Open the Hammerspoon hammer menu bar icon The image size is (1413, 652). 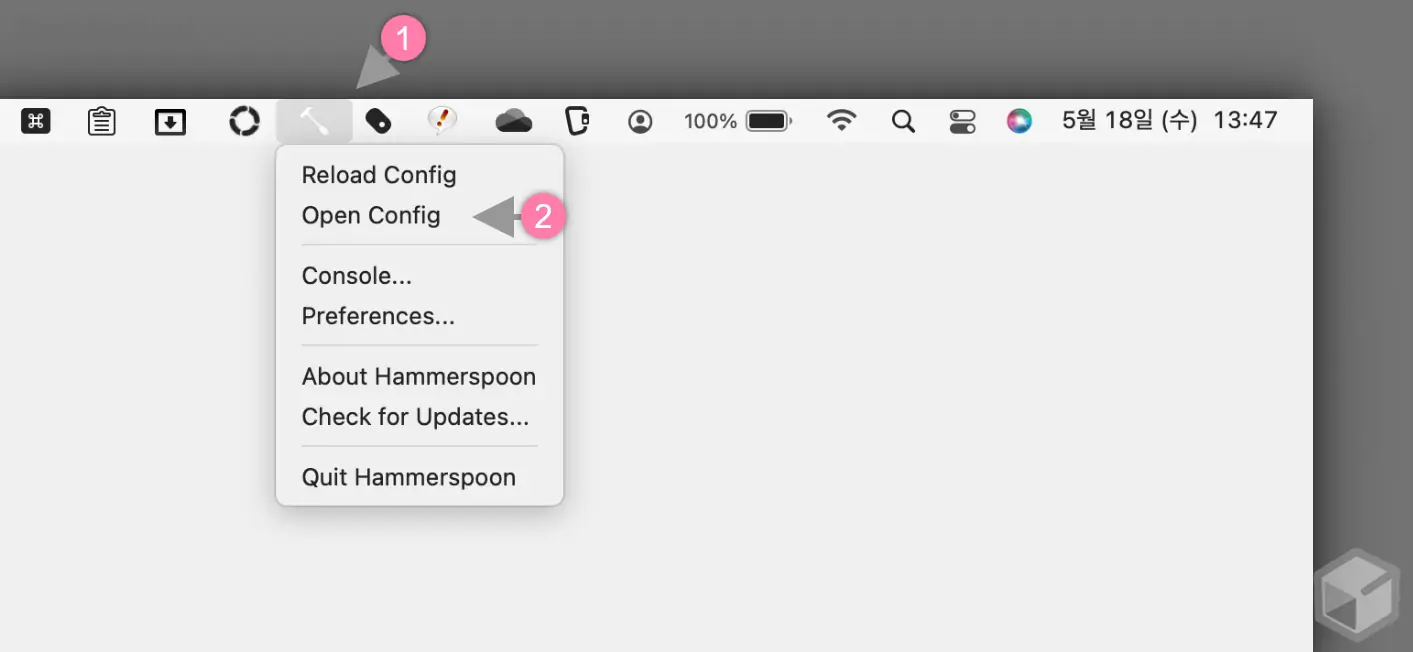(x=313, y=120)
